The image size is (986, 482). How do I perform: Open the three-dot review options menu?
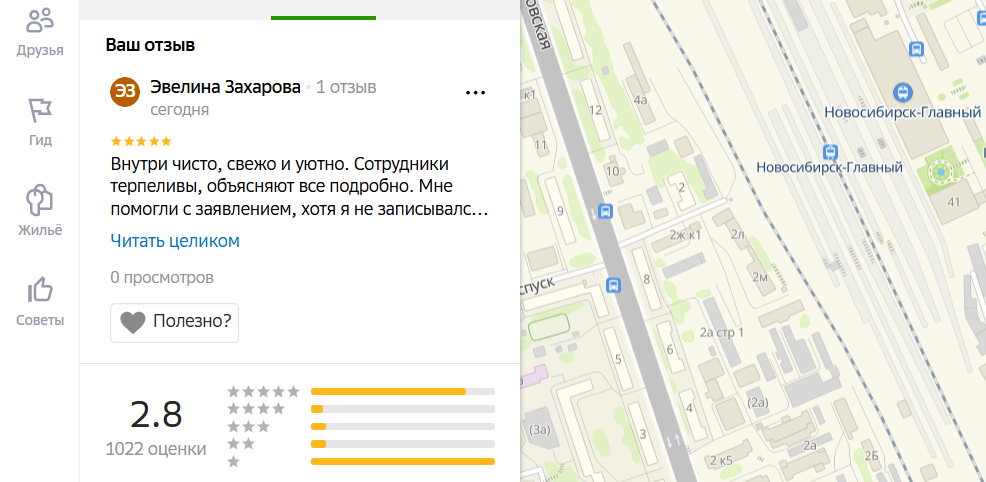(475, 92)
